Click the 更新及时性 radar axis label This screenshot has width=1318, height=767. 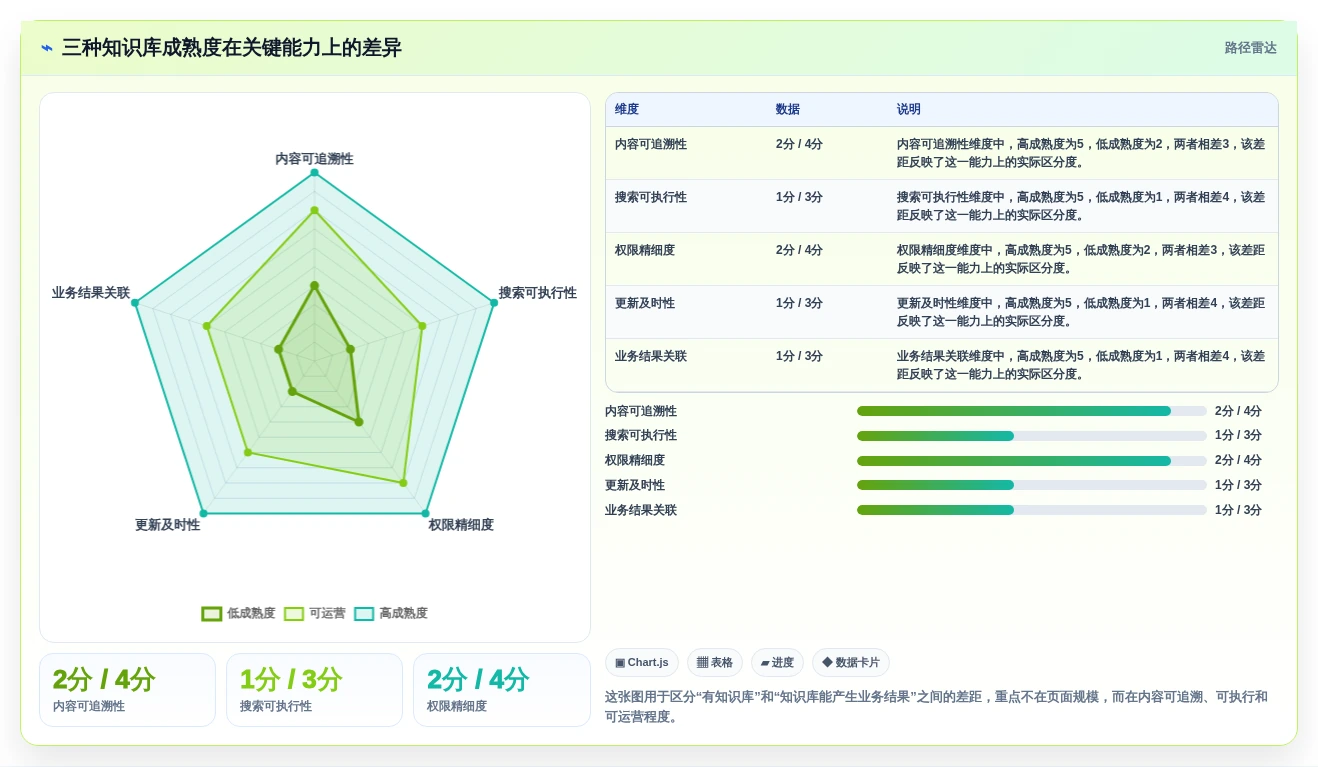click(168, 525)
